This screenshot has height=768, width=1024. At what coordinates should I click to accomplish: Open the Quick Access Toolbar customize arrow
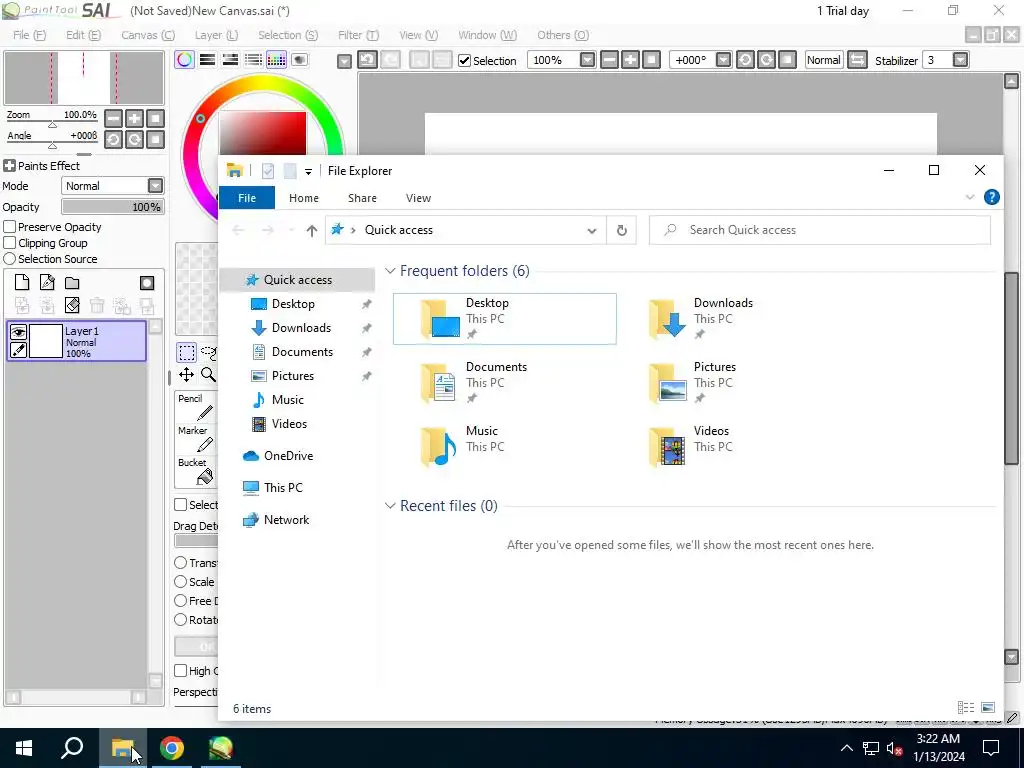coord(308,172)
